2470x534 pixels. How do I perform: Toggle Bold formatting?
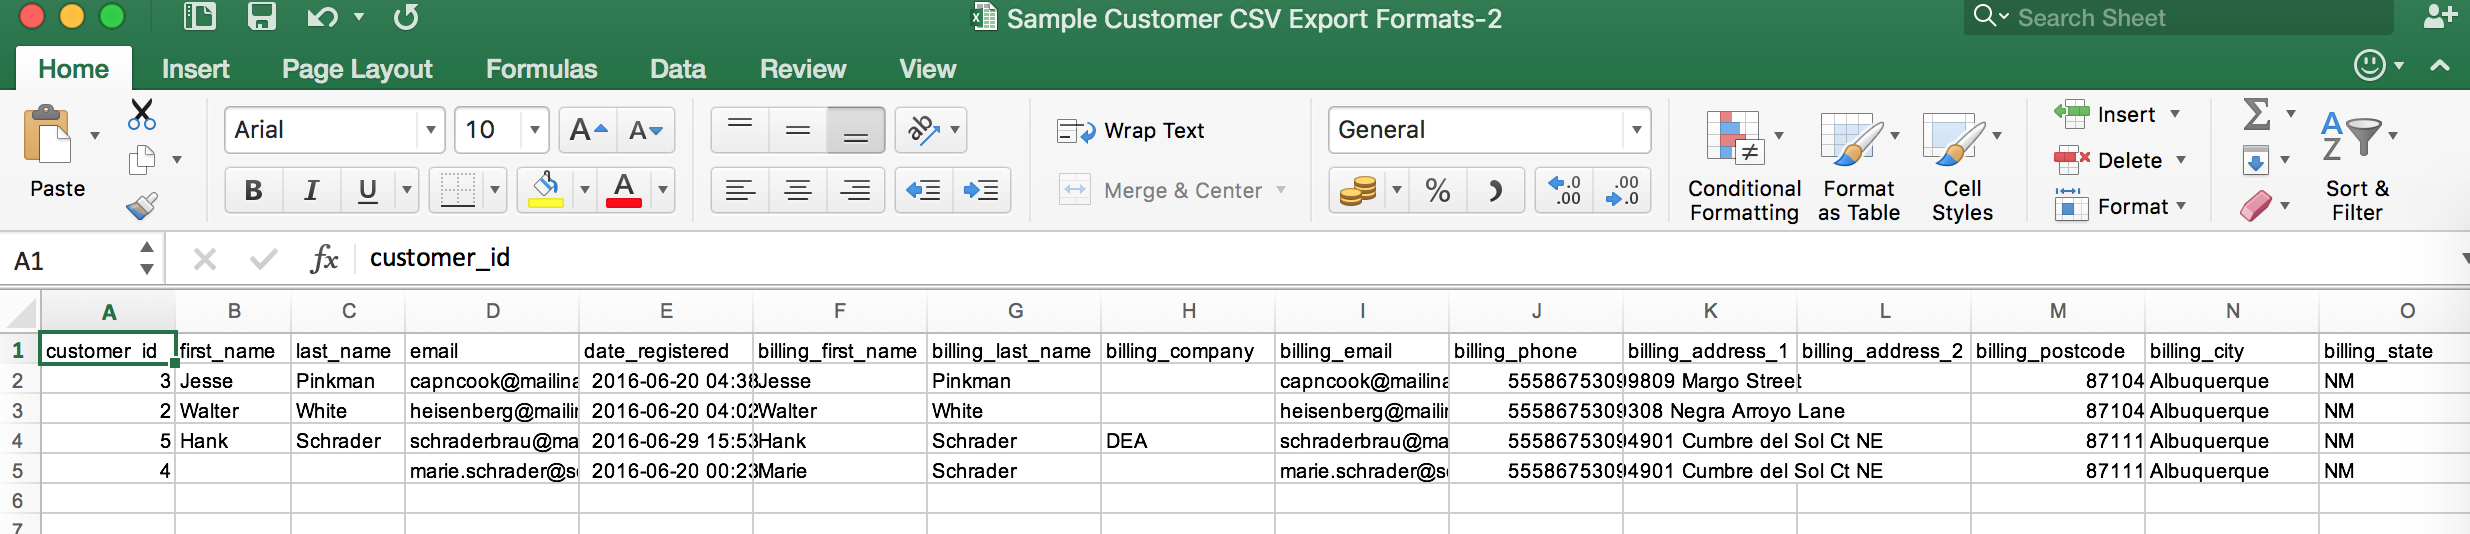coord(254,190)
